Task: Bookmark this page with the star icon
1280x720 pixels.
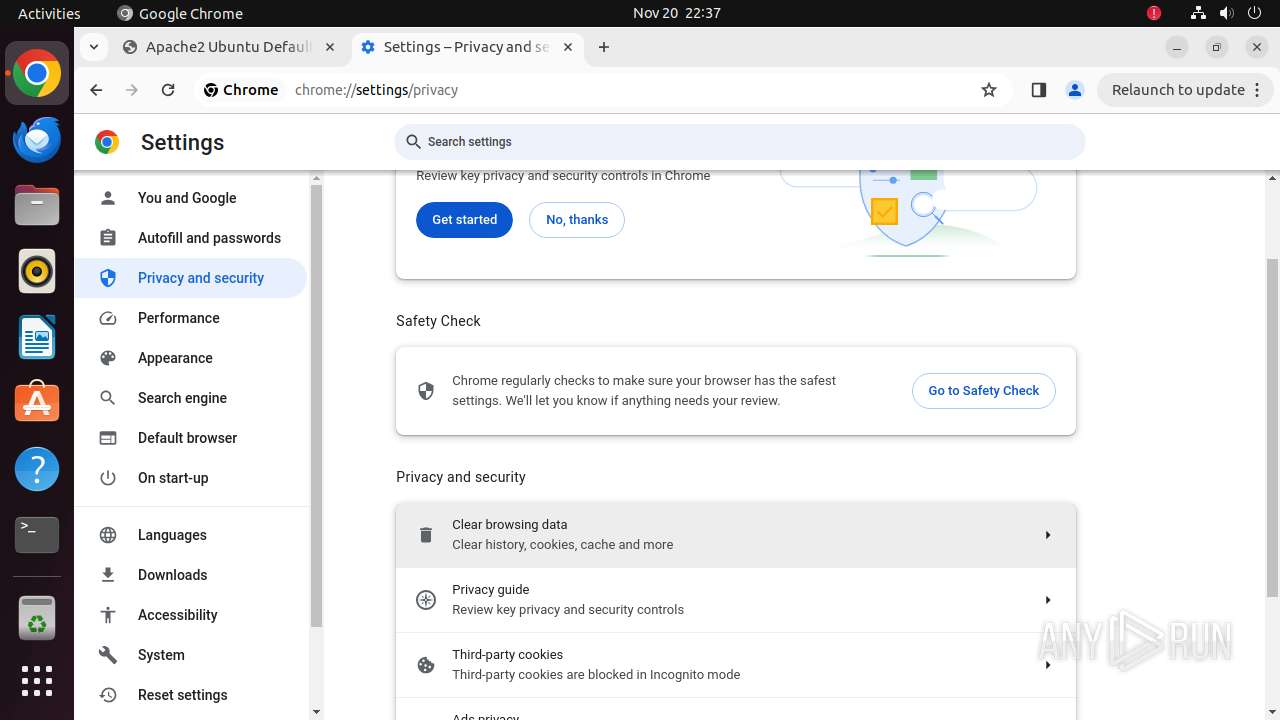Action: click(989, 90)
